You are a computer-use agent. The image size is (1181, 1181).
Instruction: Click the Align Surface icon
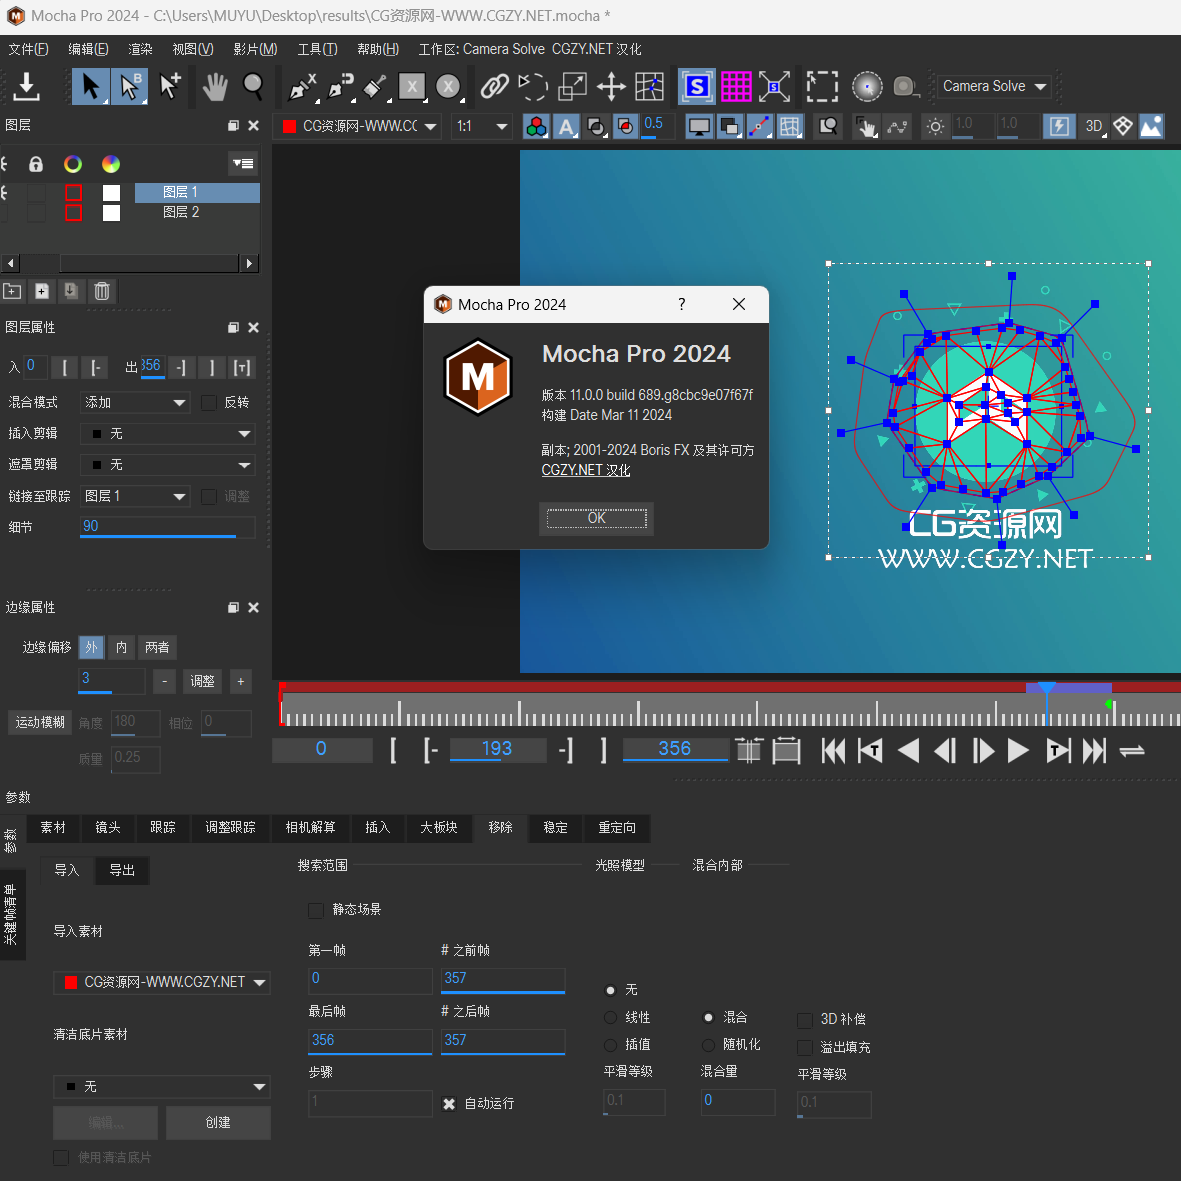[774, 87]
